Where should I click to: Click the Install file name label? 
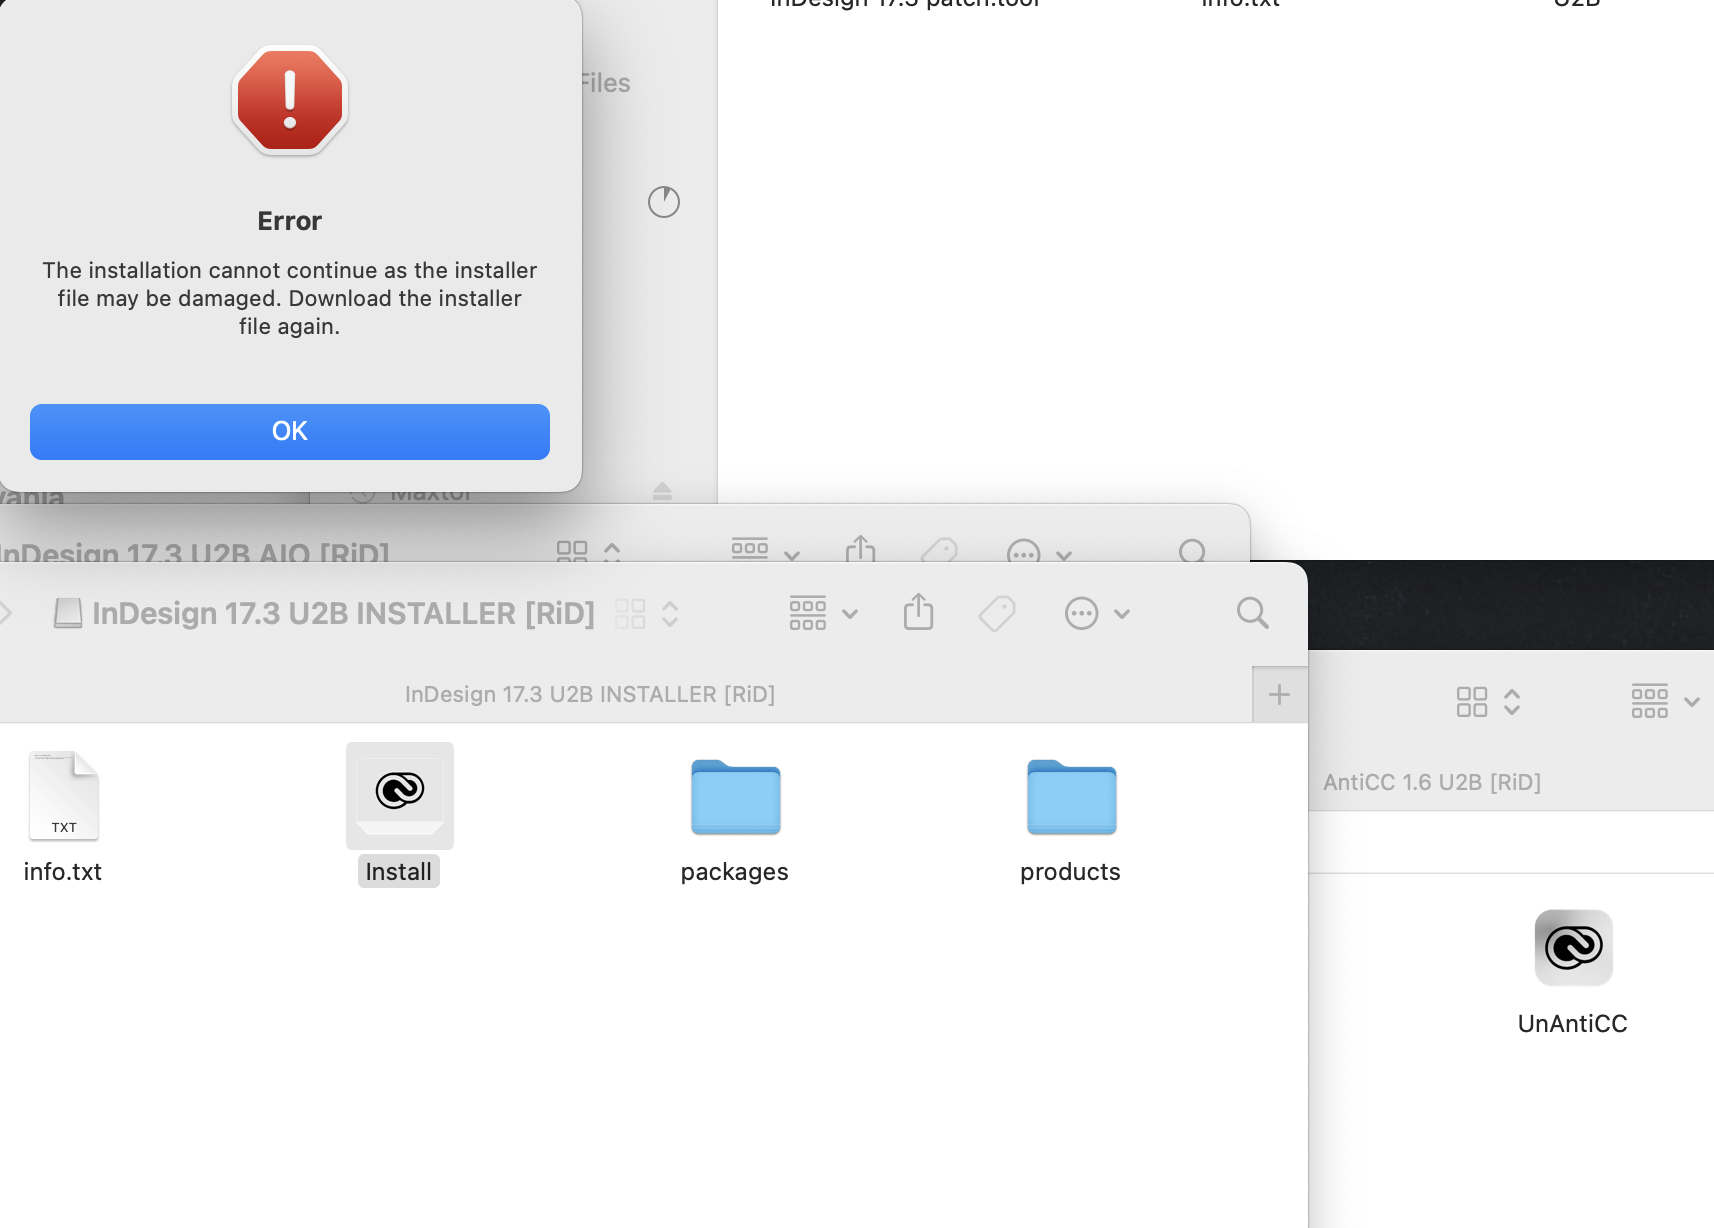pyautogui.click(x=399, y=872)
